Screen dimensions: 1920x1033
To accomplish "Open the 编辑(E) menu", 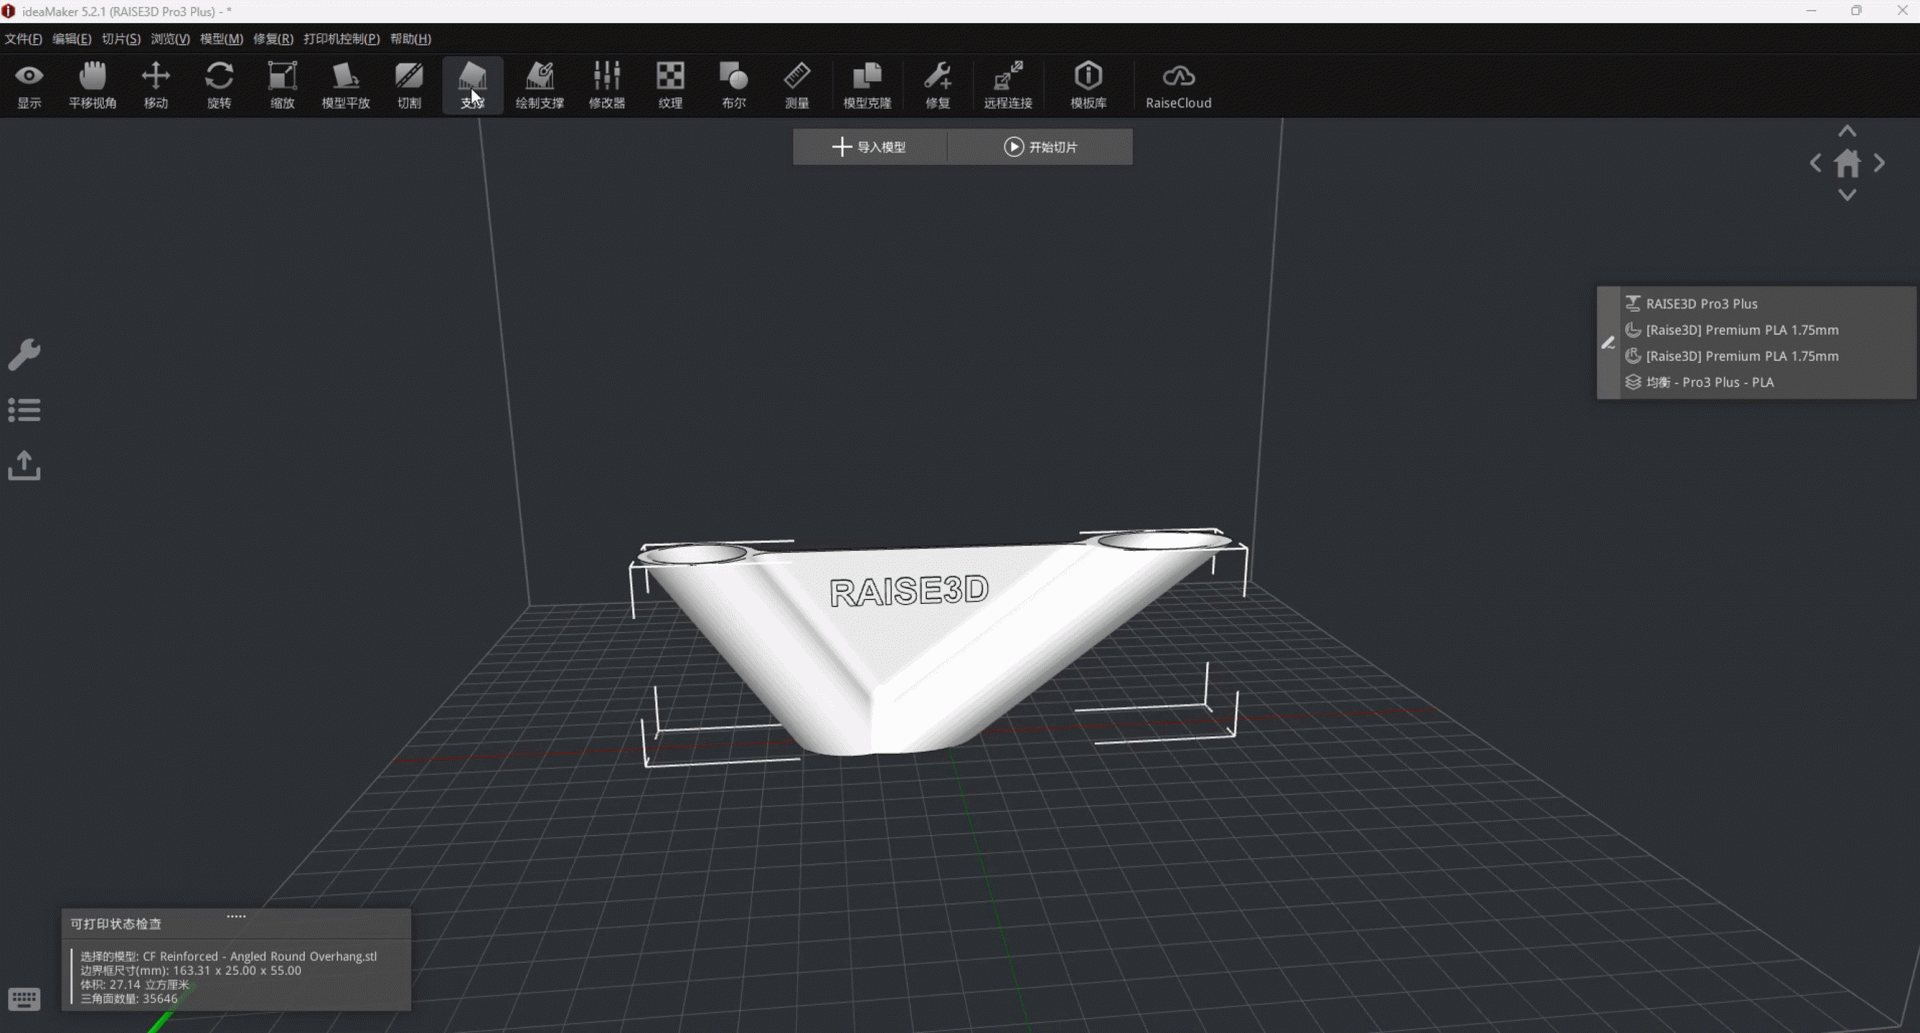I will (x=71, y=39).
